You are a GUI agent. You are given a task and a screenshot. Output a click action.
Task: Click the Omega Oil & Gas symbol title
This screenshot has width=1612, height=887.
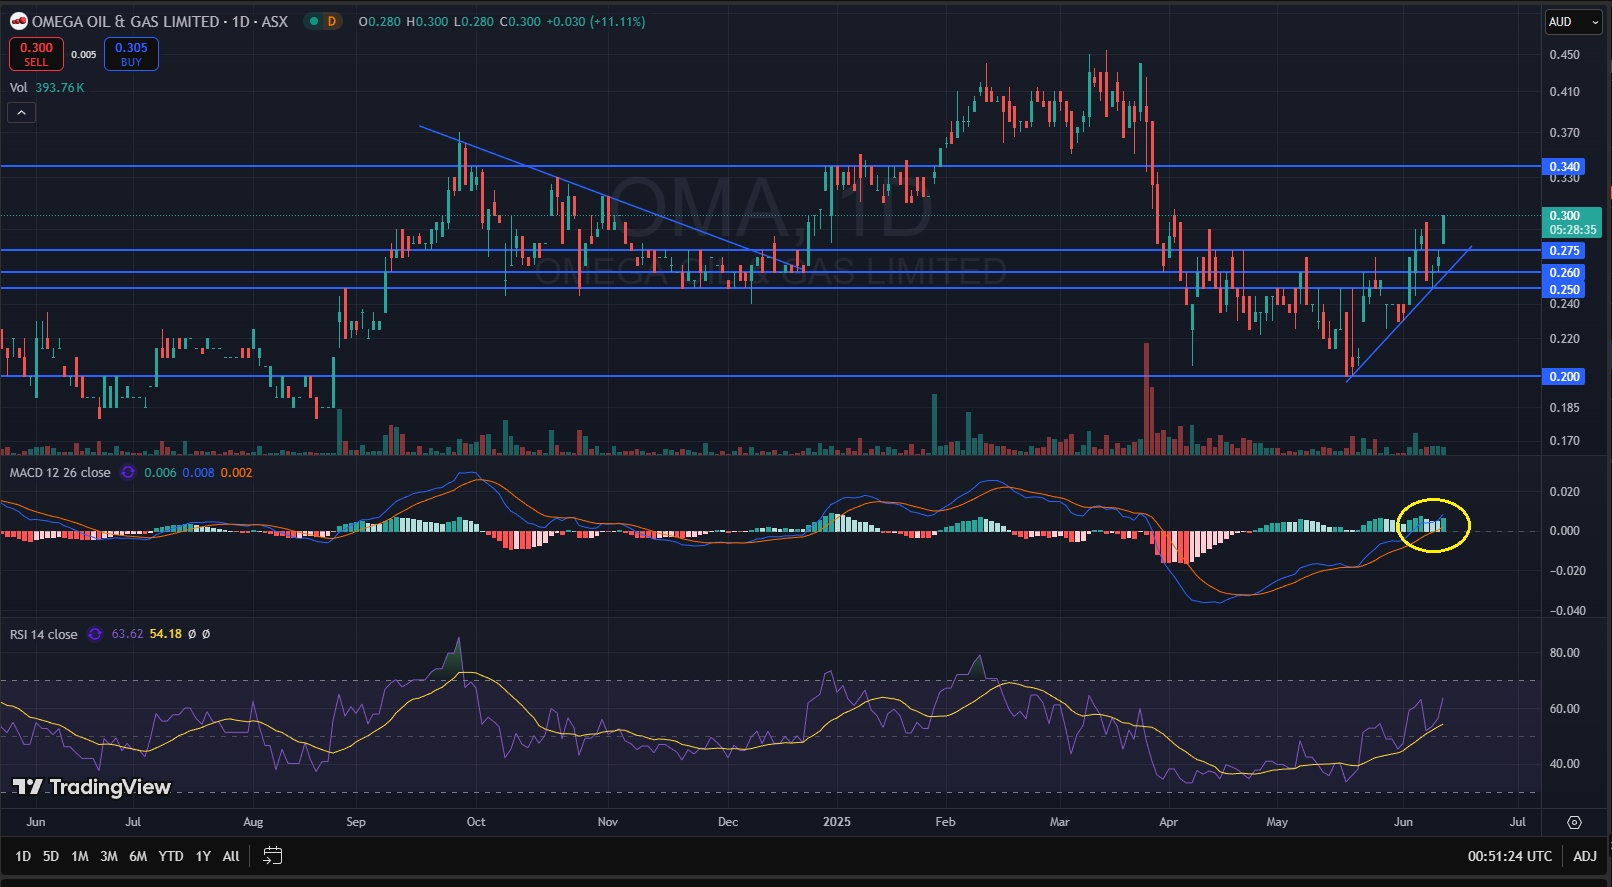160,21
